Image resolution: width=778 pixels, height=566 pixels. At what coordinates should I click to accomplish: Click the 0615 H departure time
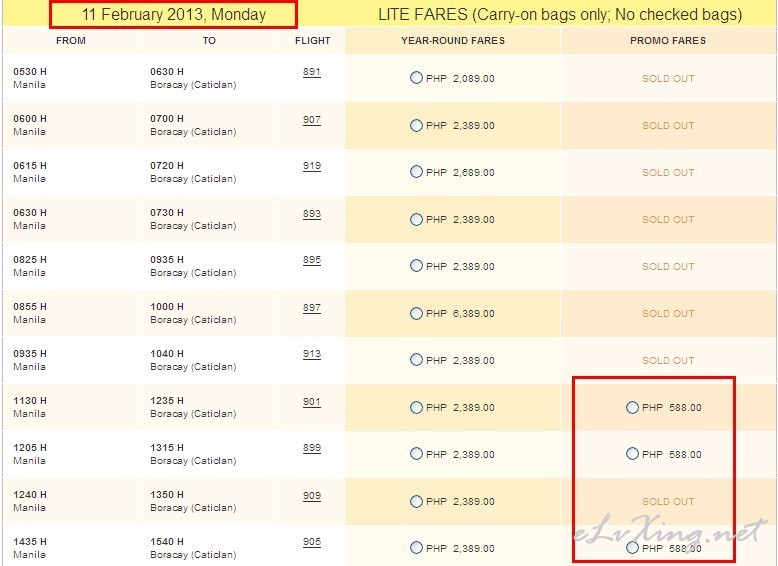30,166
